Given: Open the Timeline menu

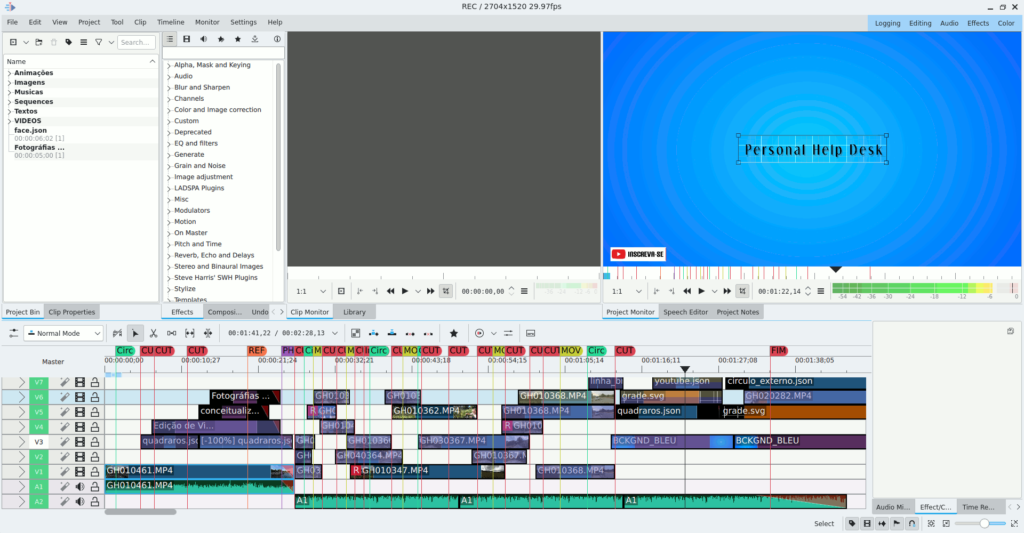Looking at the screenshot, I should (x=170, y=22).
